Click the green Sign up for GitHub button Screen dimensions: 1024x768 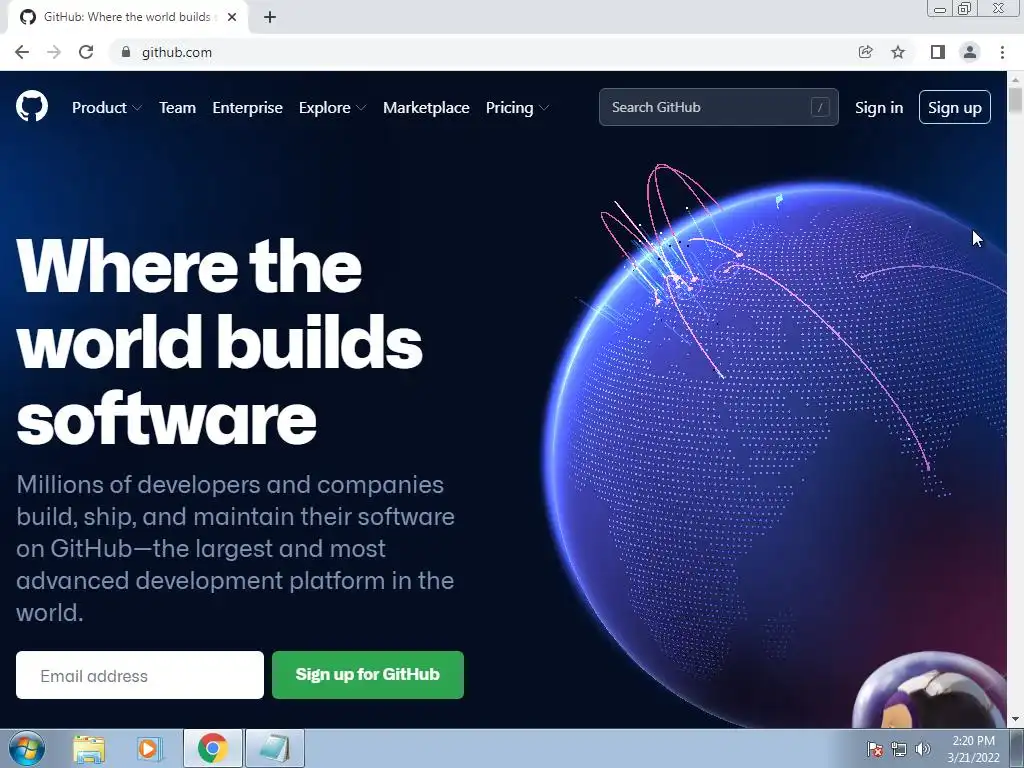coord(368,675)
